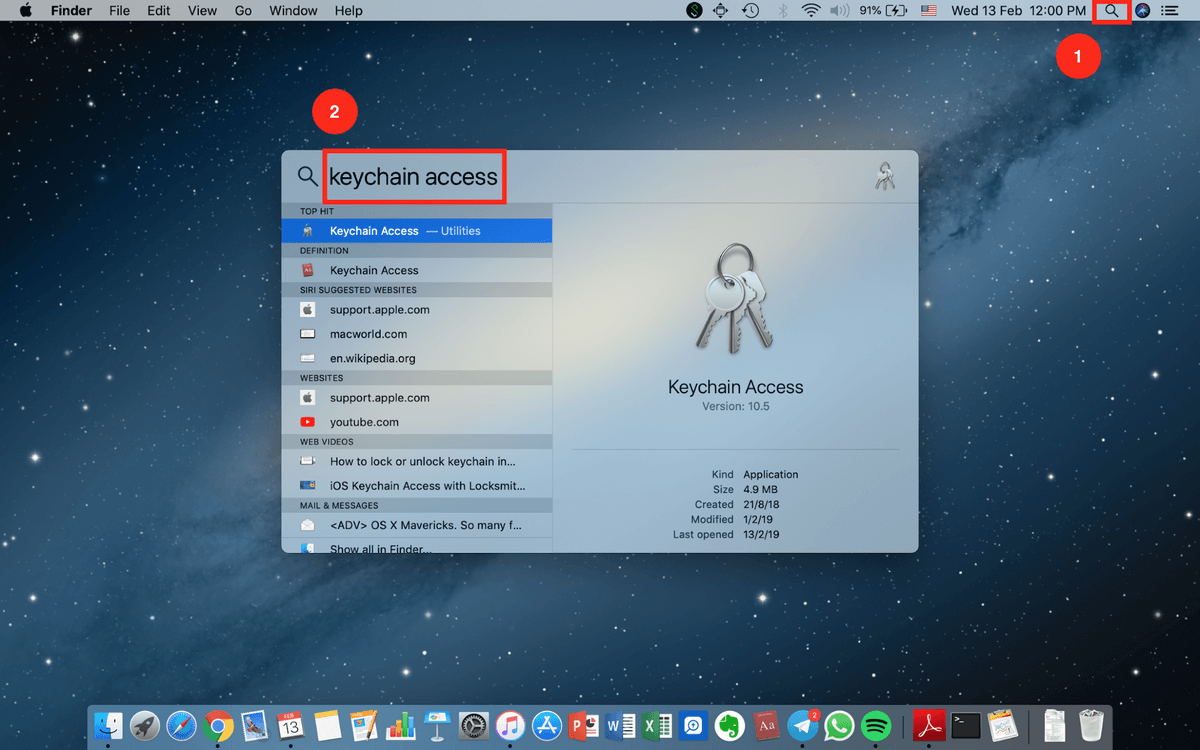Open Terminal from the dock
The width and height of the screenshot is (1200, 750).
click(965, 725)
